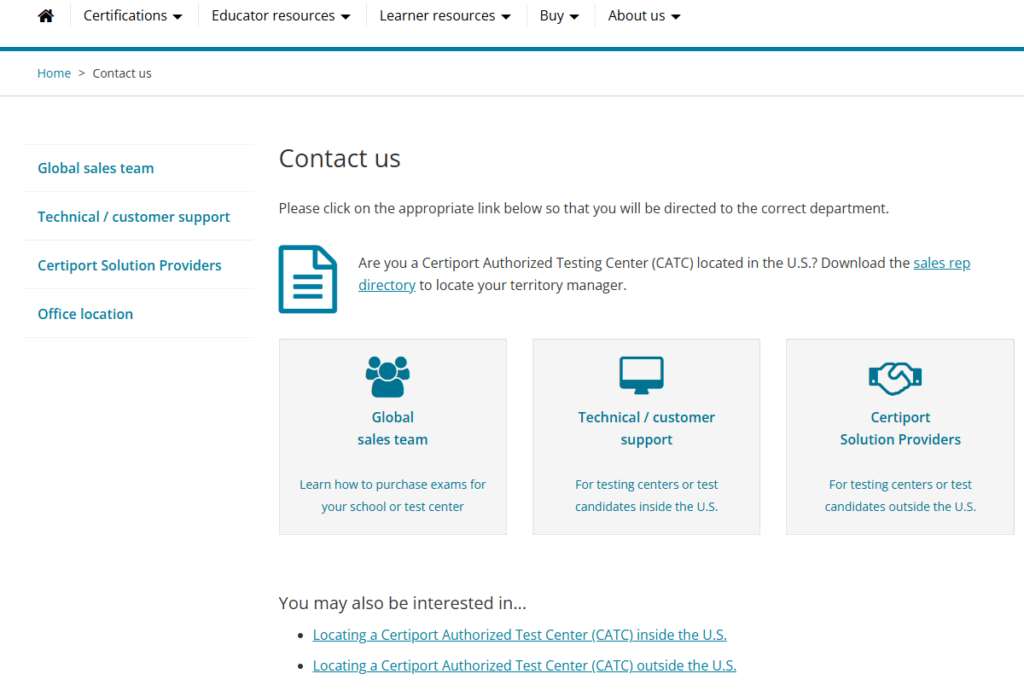This screenshot has height=697, width=1024.
Task: Select Global sales team in the sidebar
Action: (x=96, y=168)
